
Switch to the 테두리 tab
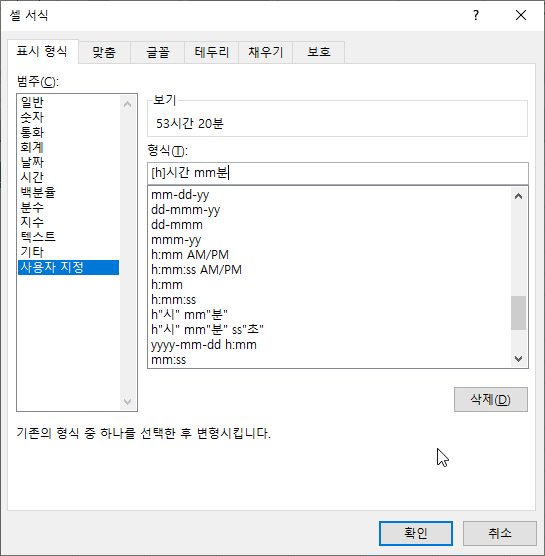(212, 52)
